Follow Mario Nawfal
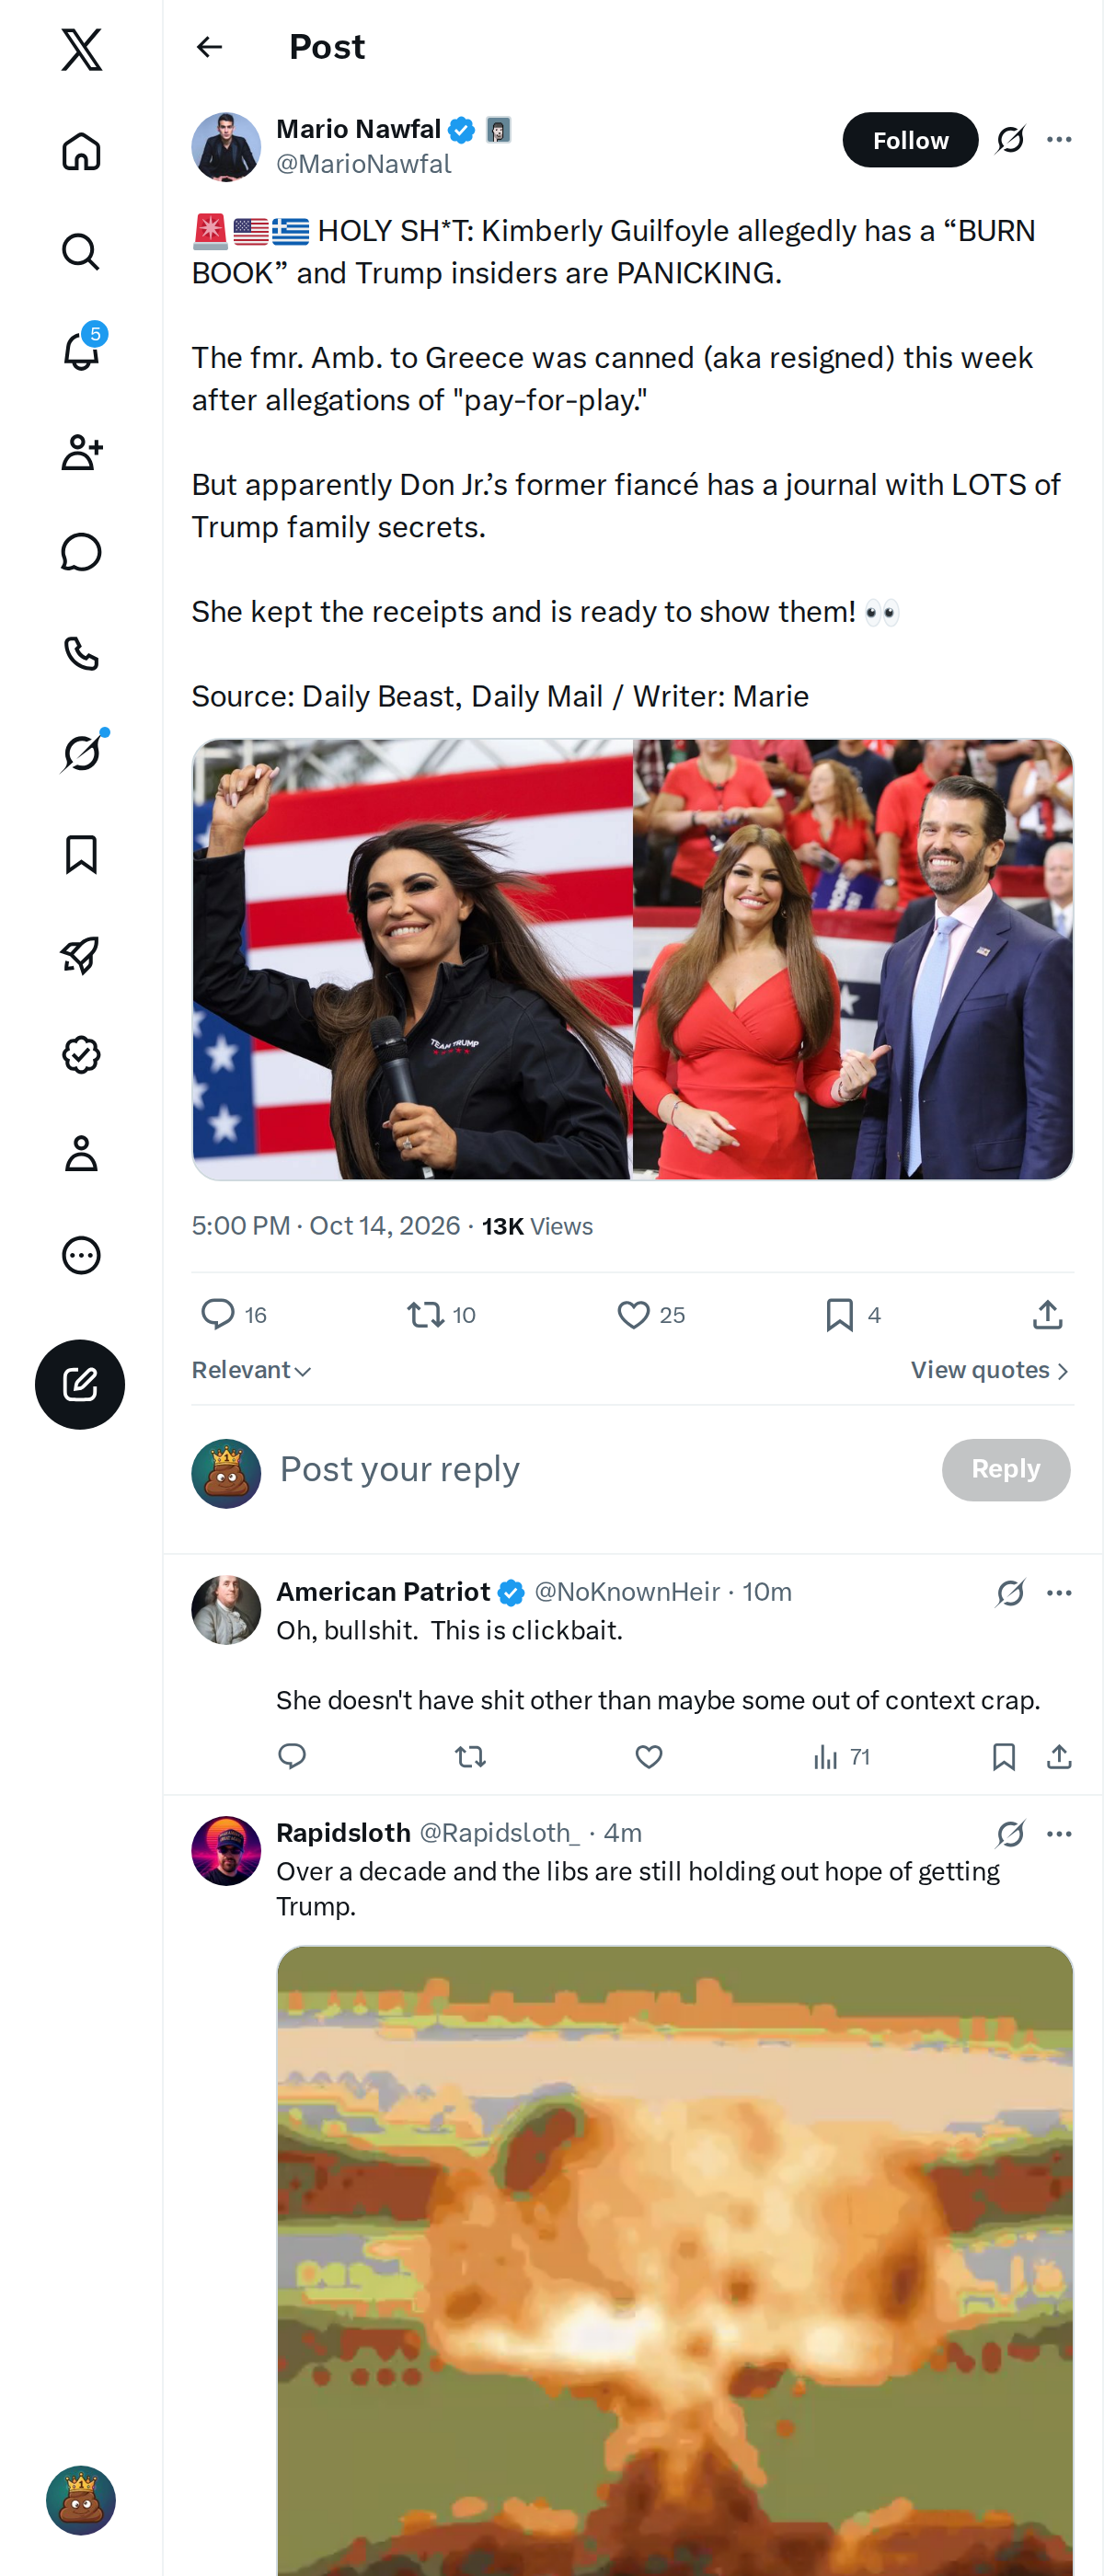The width and height of the screenshot is (1104, 2576). 910,140
